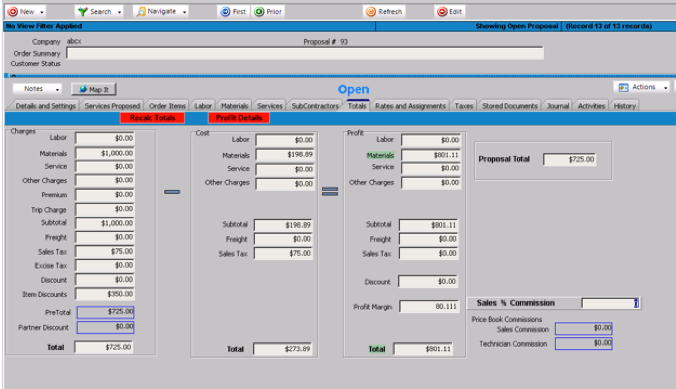Viewport: 676px width, 389px height.
Task: Select the Stored Documents tab
Action: 510,106
